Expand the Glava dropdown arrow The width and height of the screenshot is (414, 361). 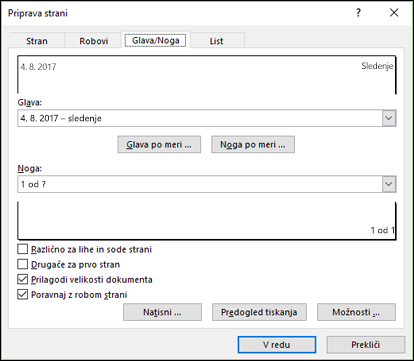pyautogui.click(x=389, y=118)
